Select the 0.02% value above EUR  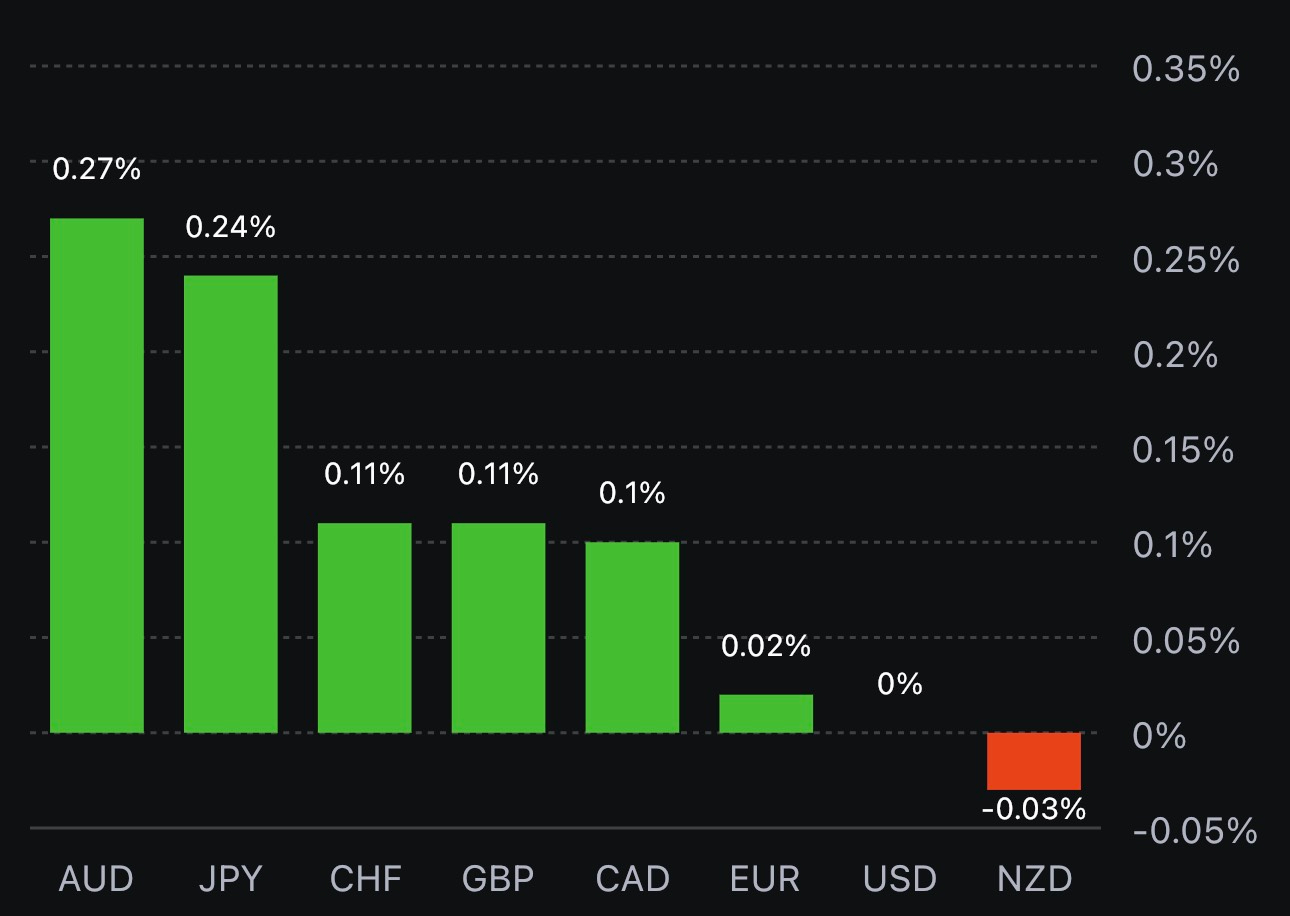(766, 646)
